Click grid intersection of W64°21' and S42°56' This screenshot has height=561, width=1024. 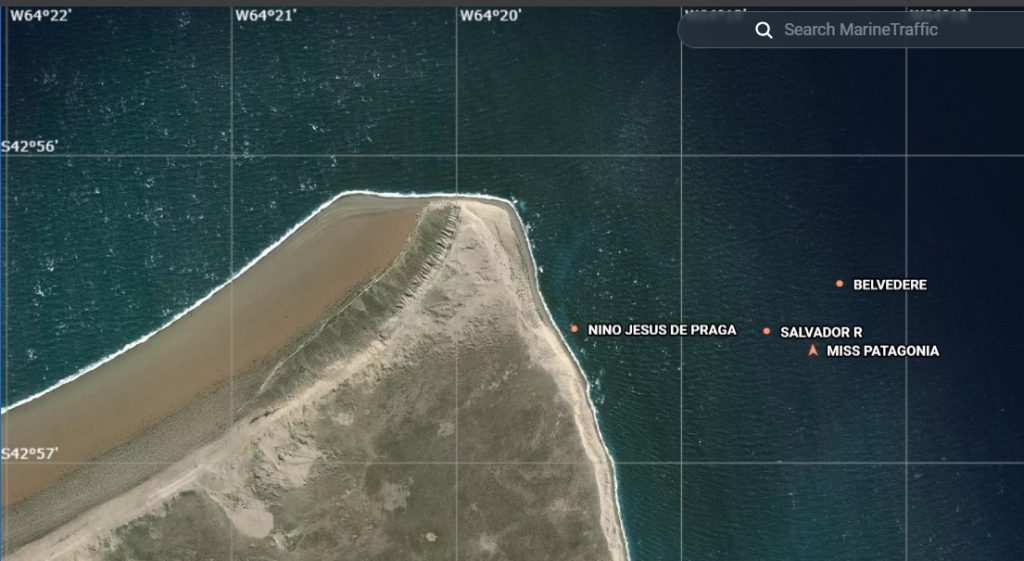pyautogui.click(x=233, y=156)
